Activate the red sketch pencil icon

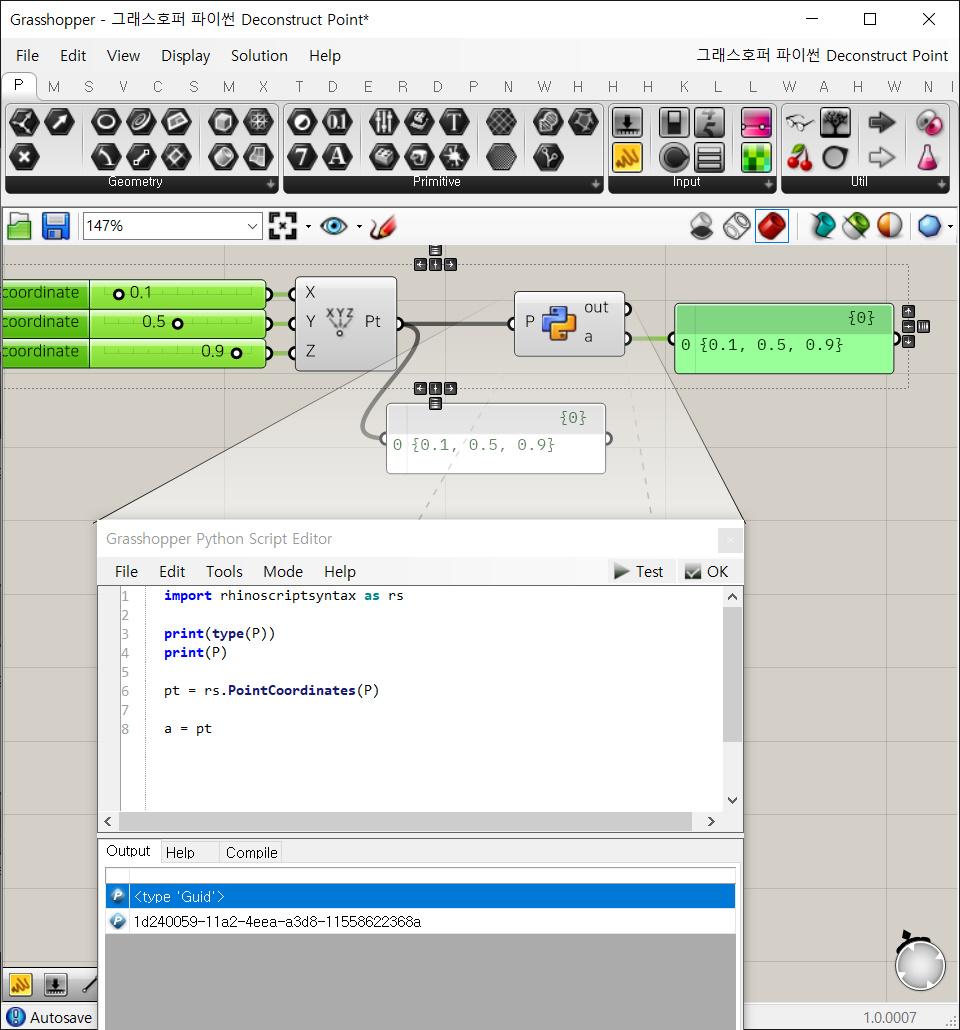point(383,227)
